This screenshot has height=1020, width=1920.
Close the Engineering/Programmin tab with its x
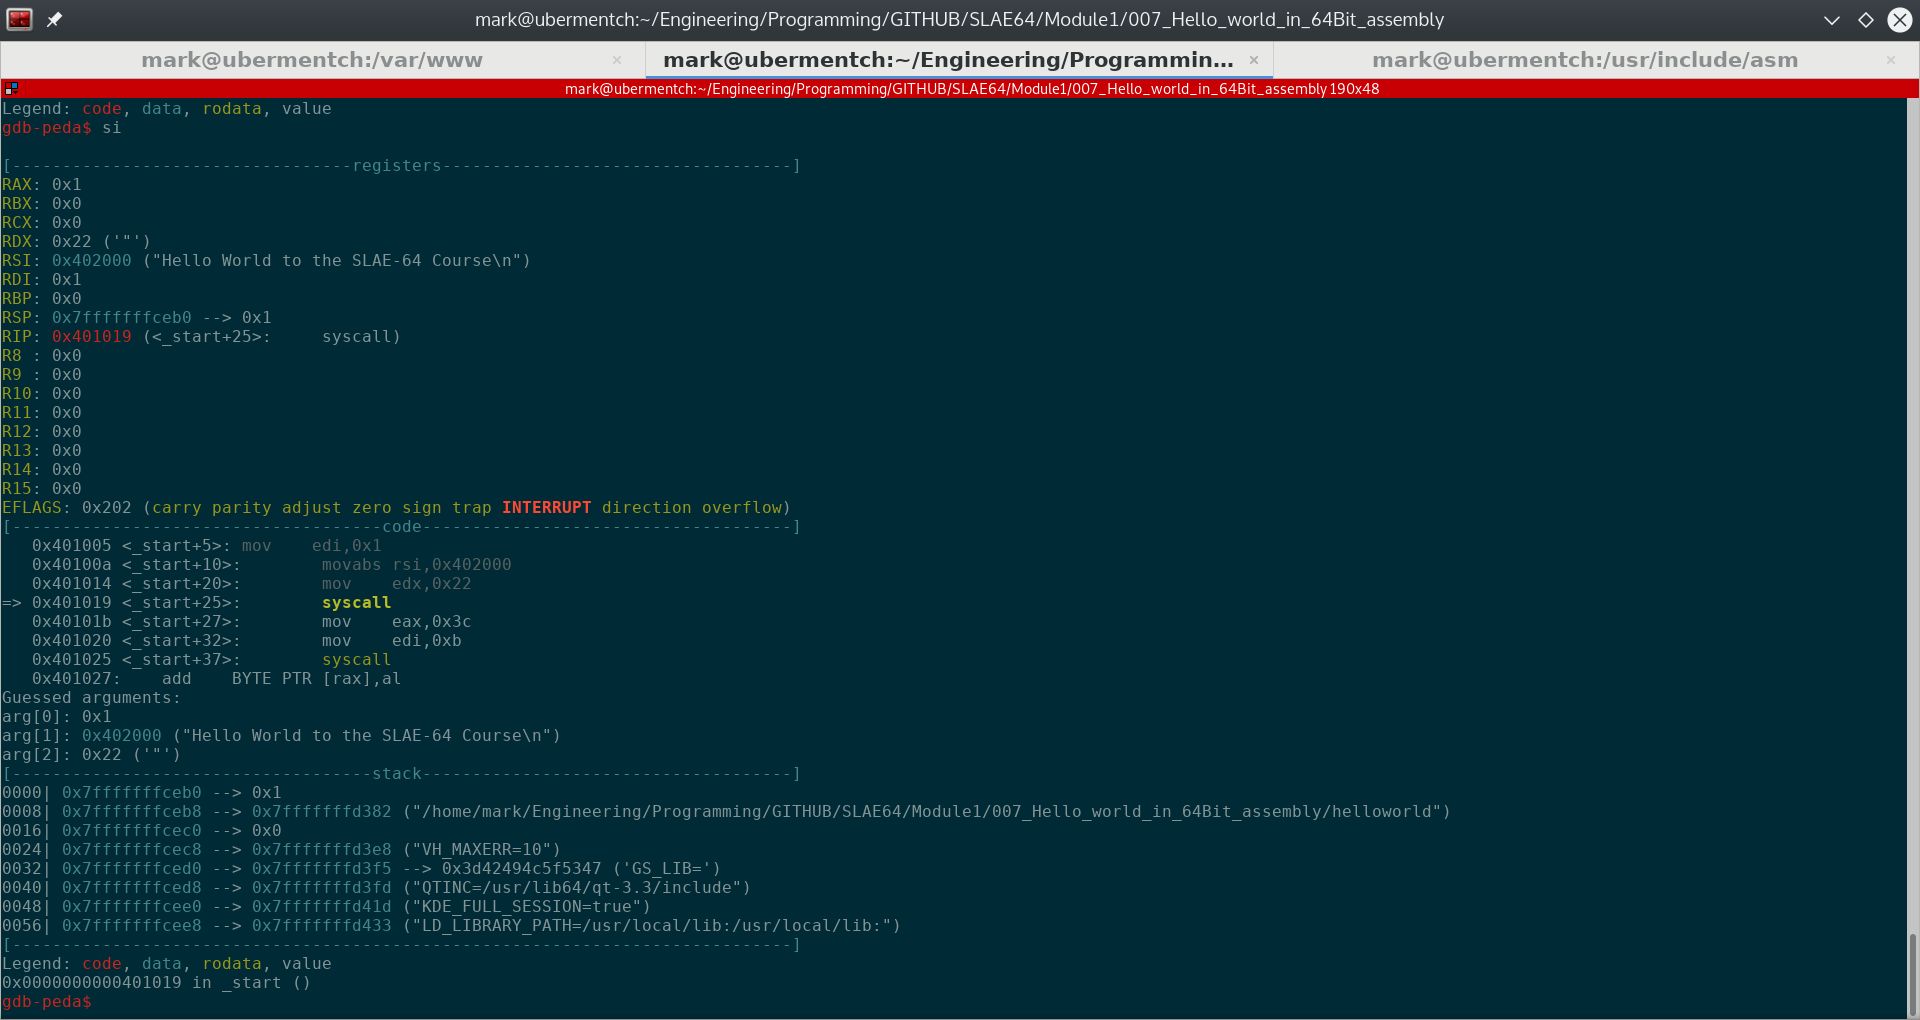(x=1254, y=60)
